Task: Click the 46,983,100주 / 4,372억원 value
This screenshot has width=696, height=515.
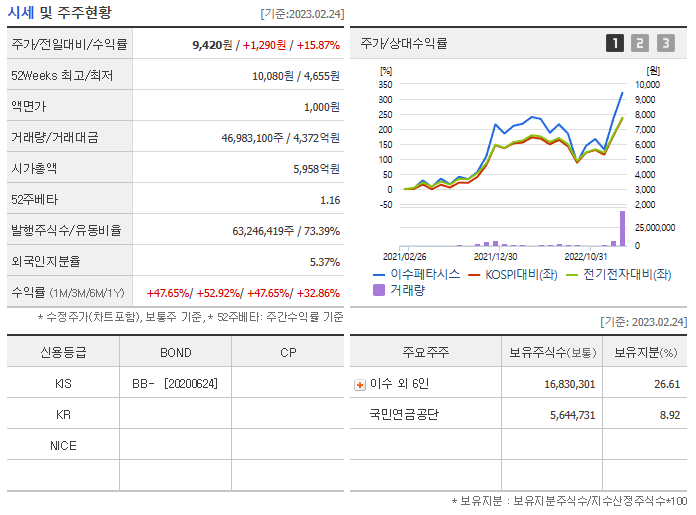Action: [281, 138]
